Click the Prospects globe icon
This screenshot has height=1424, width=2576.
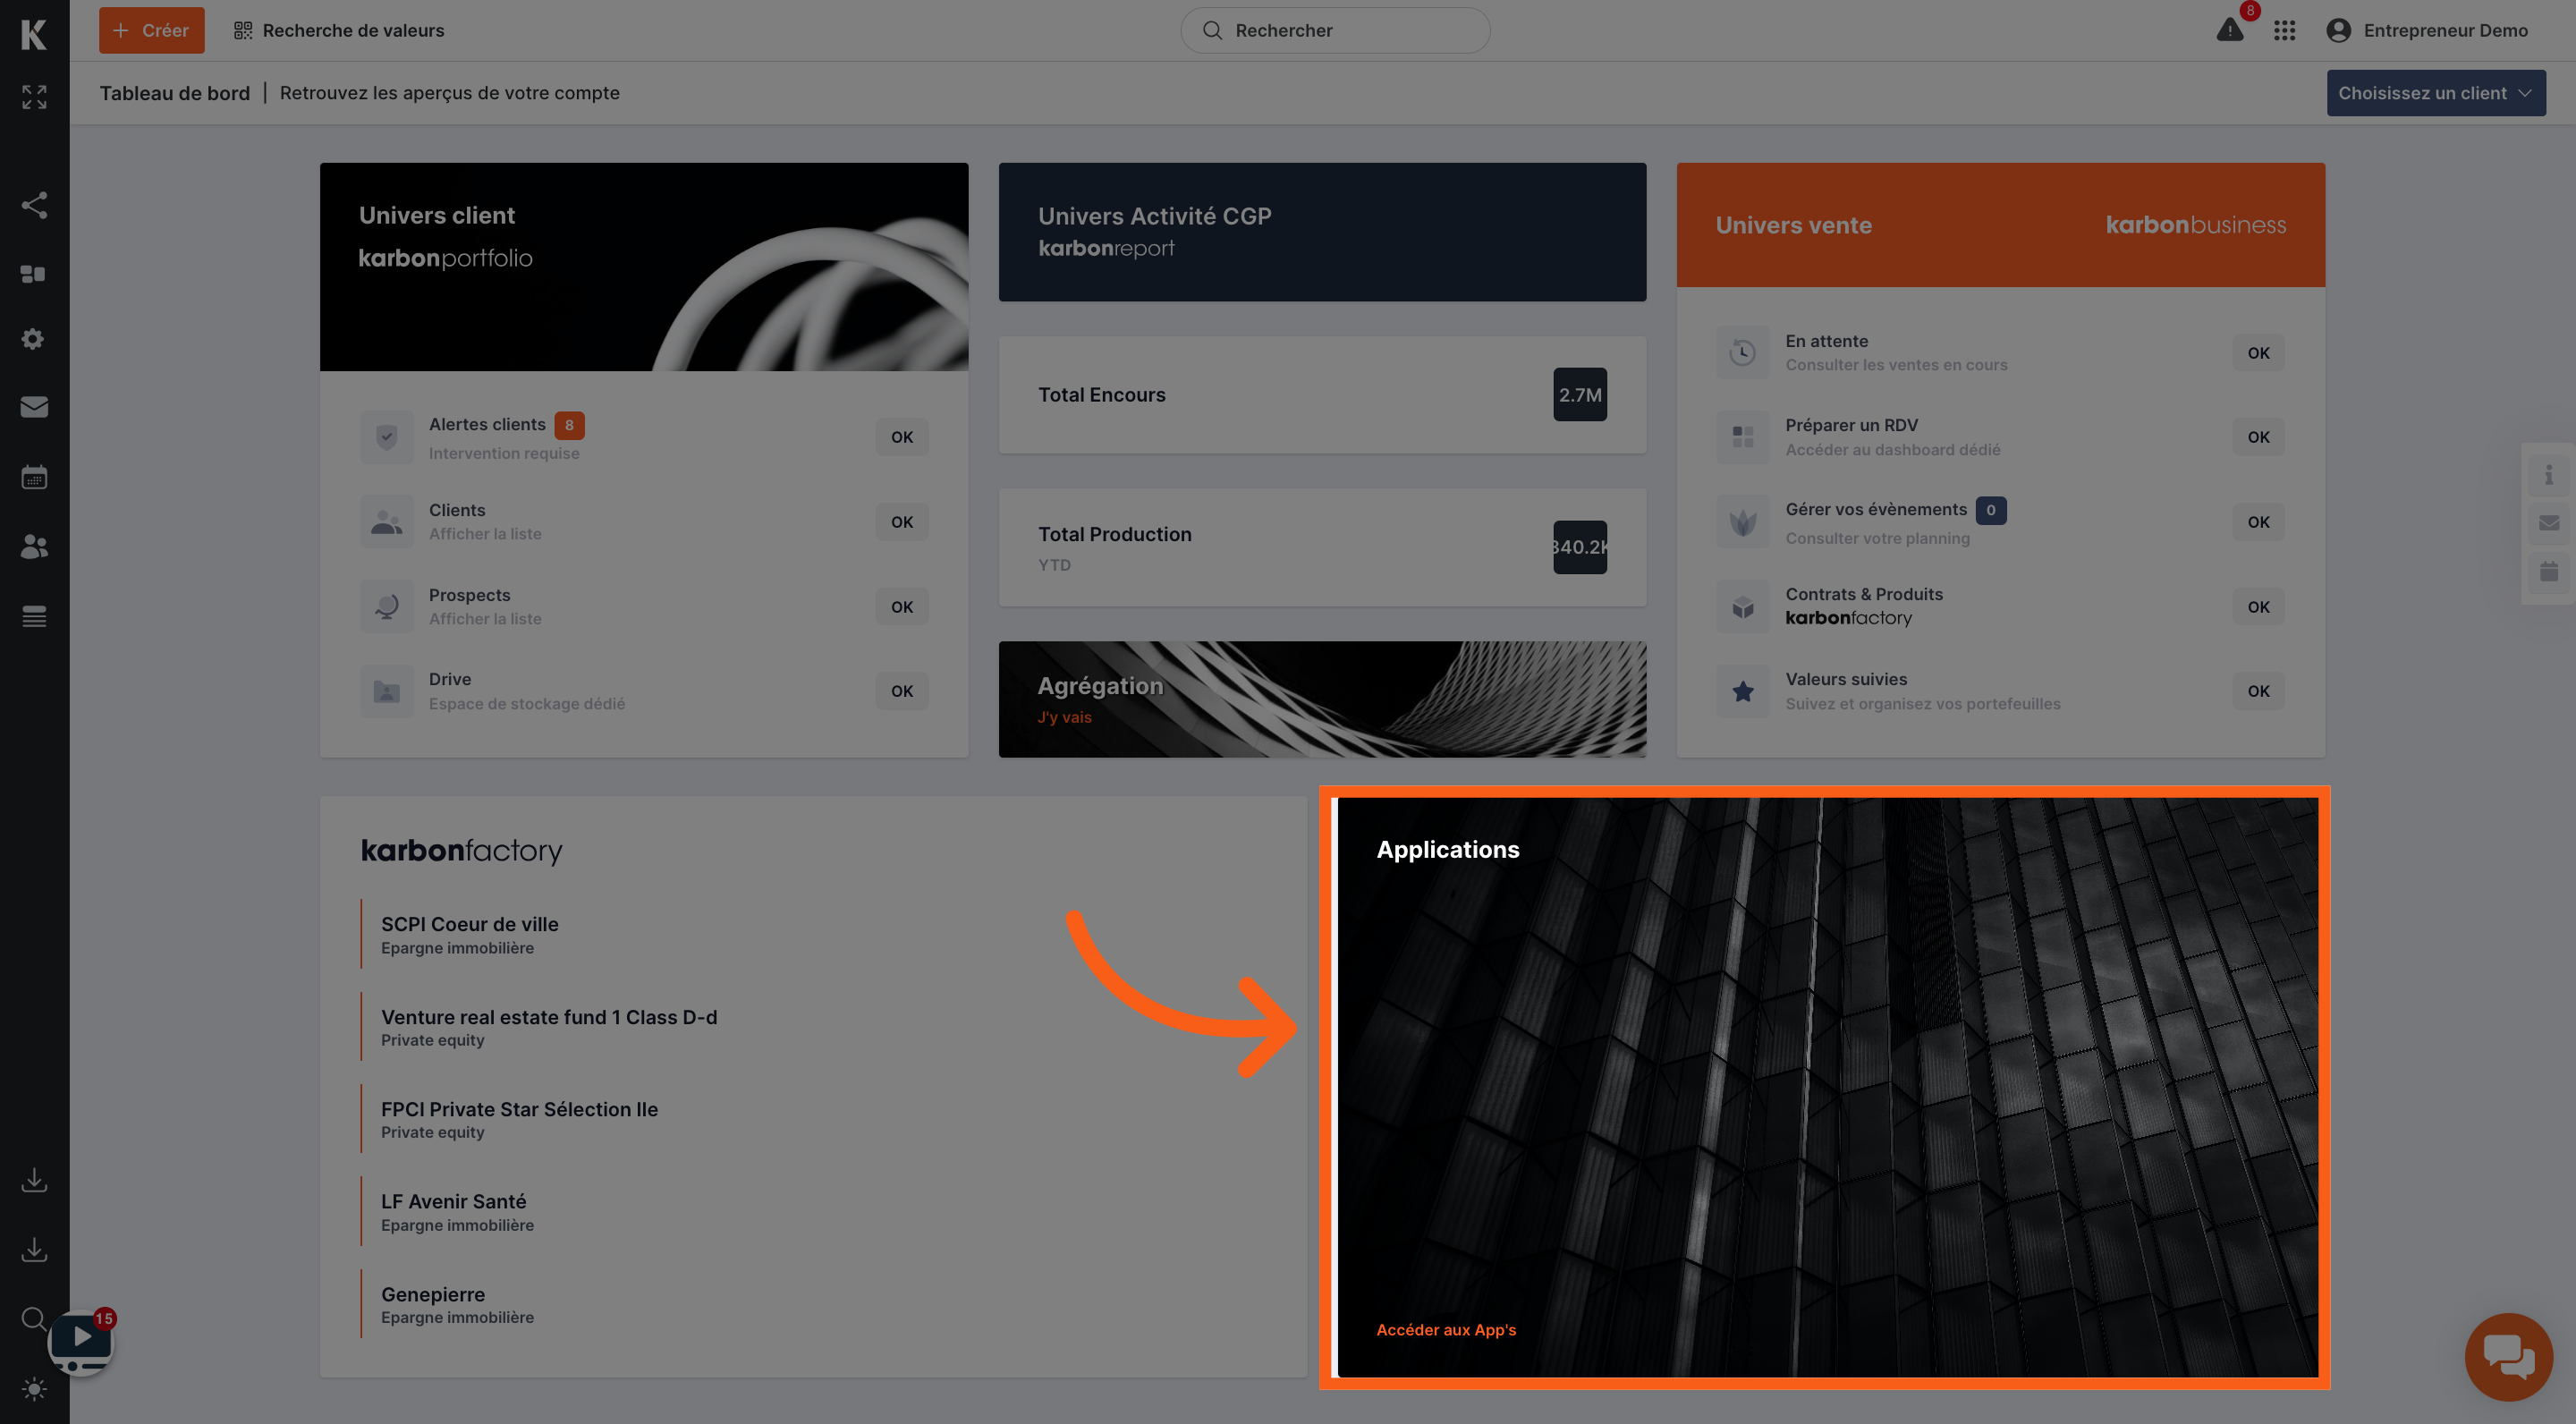[387, 607]
